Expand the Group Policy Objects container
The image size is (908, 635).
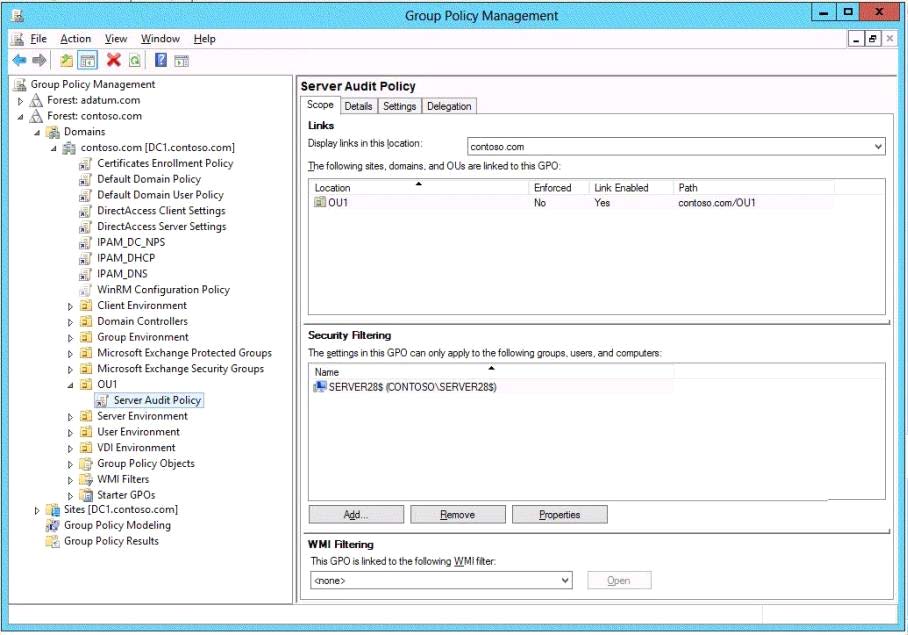tap(70, 464)
